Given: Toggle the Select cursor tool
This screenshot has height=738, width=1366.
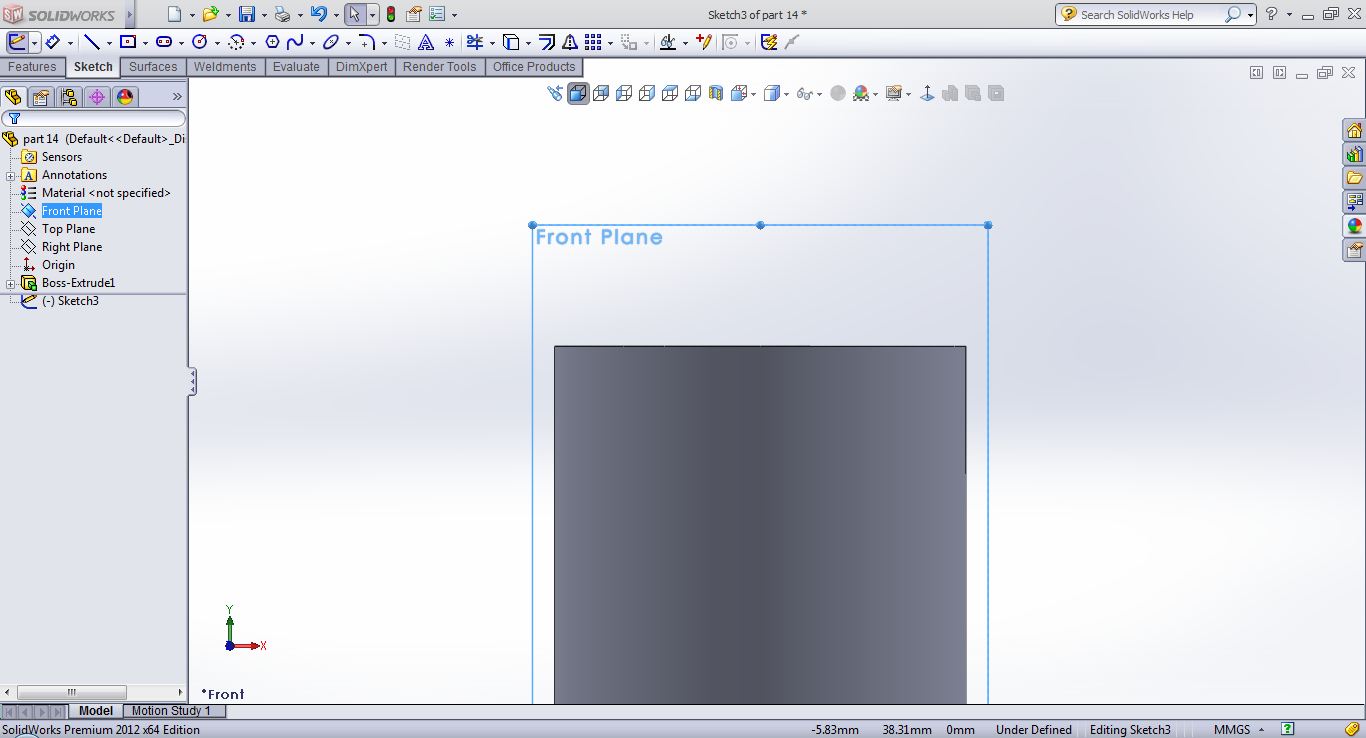Looking at the screenshot, I should (354, 14).
